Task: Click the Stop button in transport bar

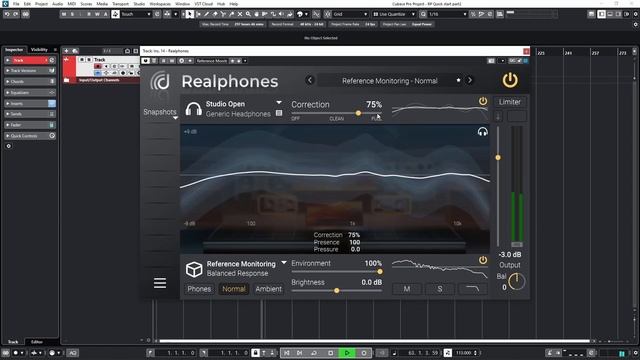Action: point(331,353)
